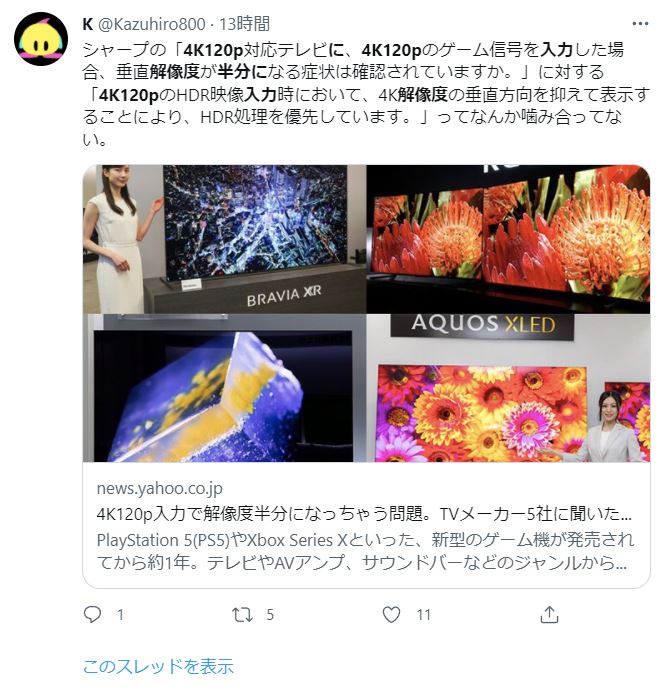Open the 13時間 timestamp link

click(x=244, y=24)
